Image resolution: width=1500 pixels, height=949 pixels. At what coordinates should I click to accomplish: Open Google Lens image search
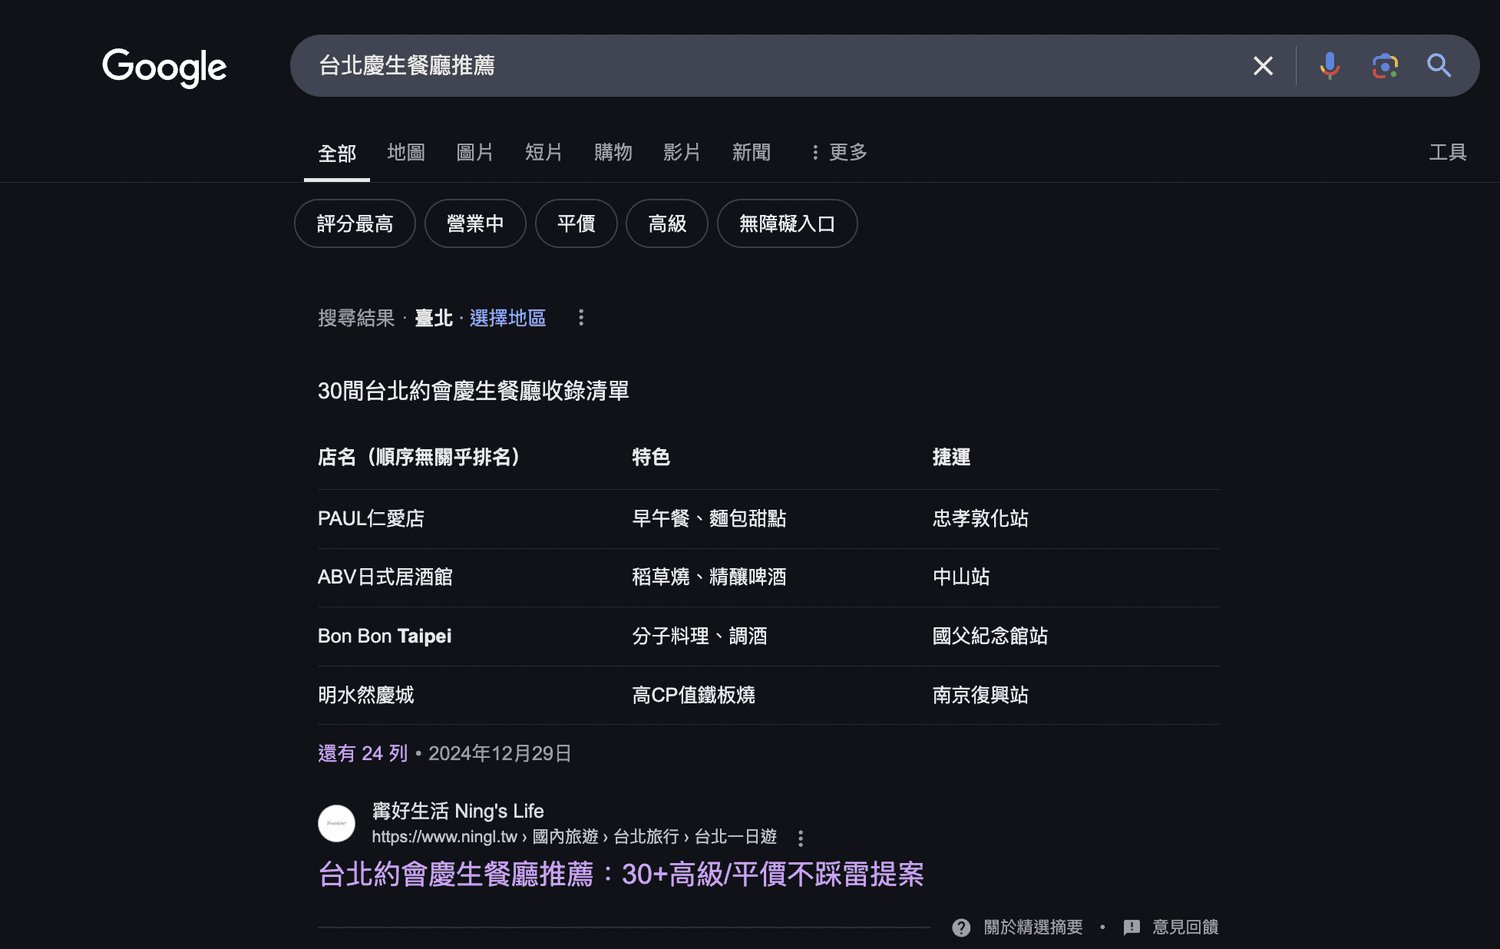[1385, 66]
